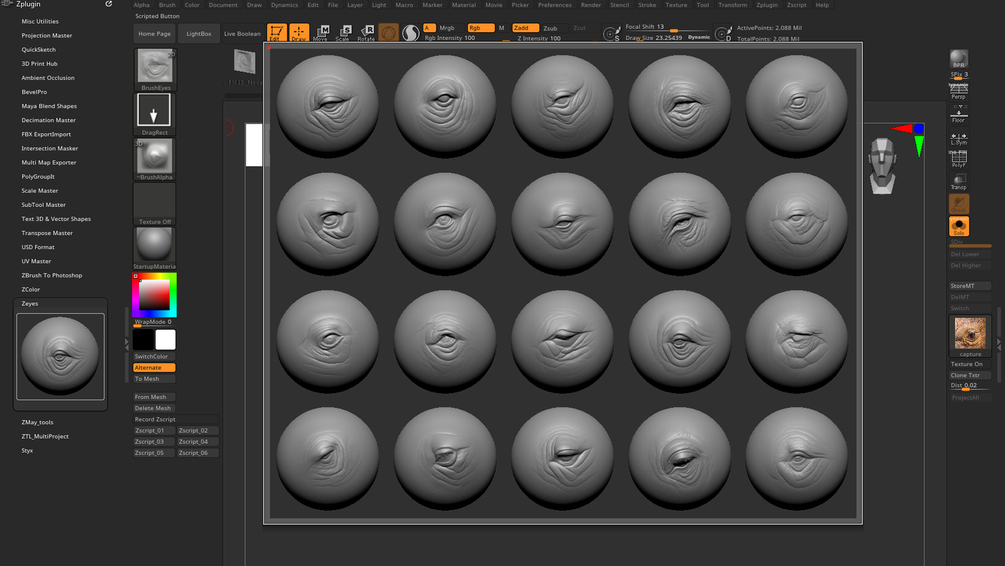Screen dimensions: 1005x566
Task: Open the Texture menu
Action: coord(676,4)
